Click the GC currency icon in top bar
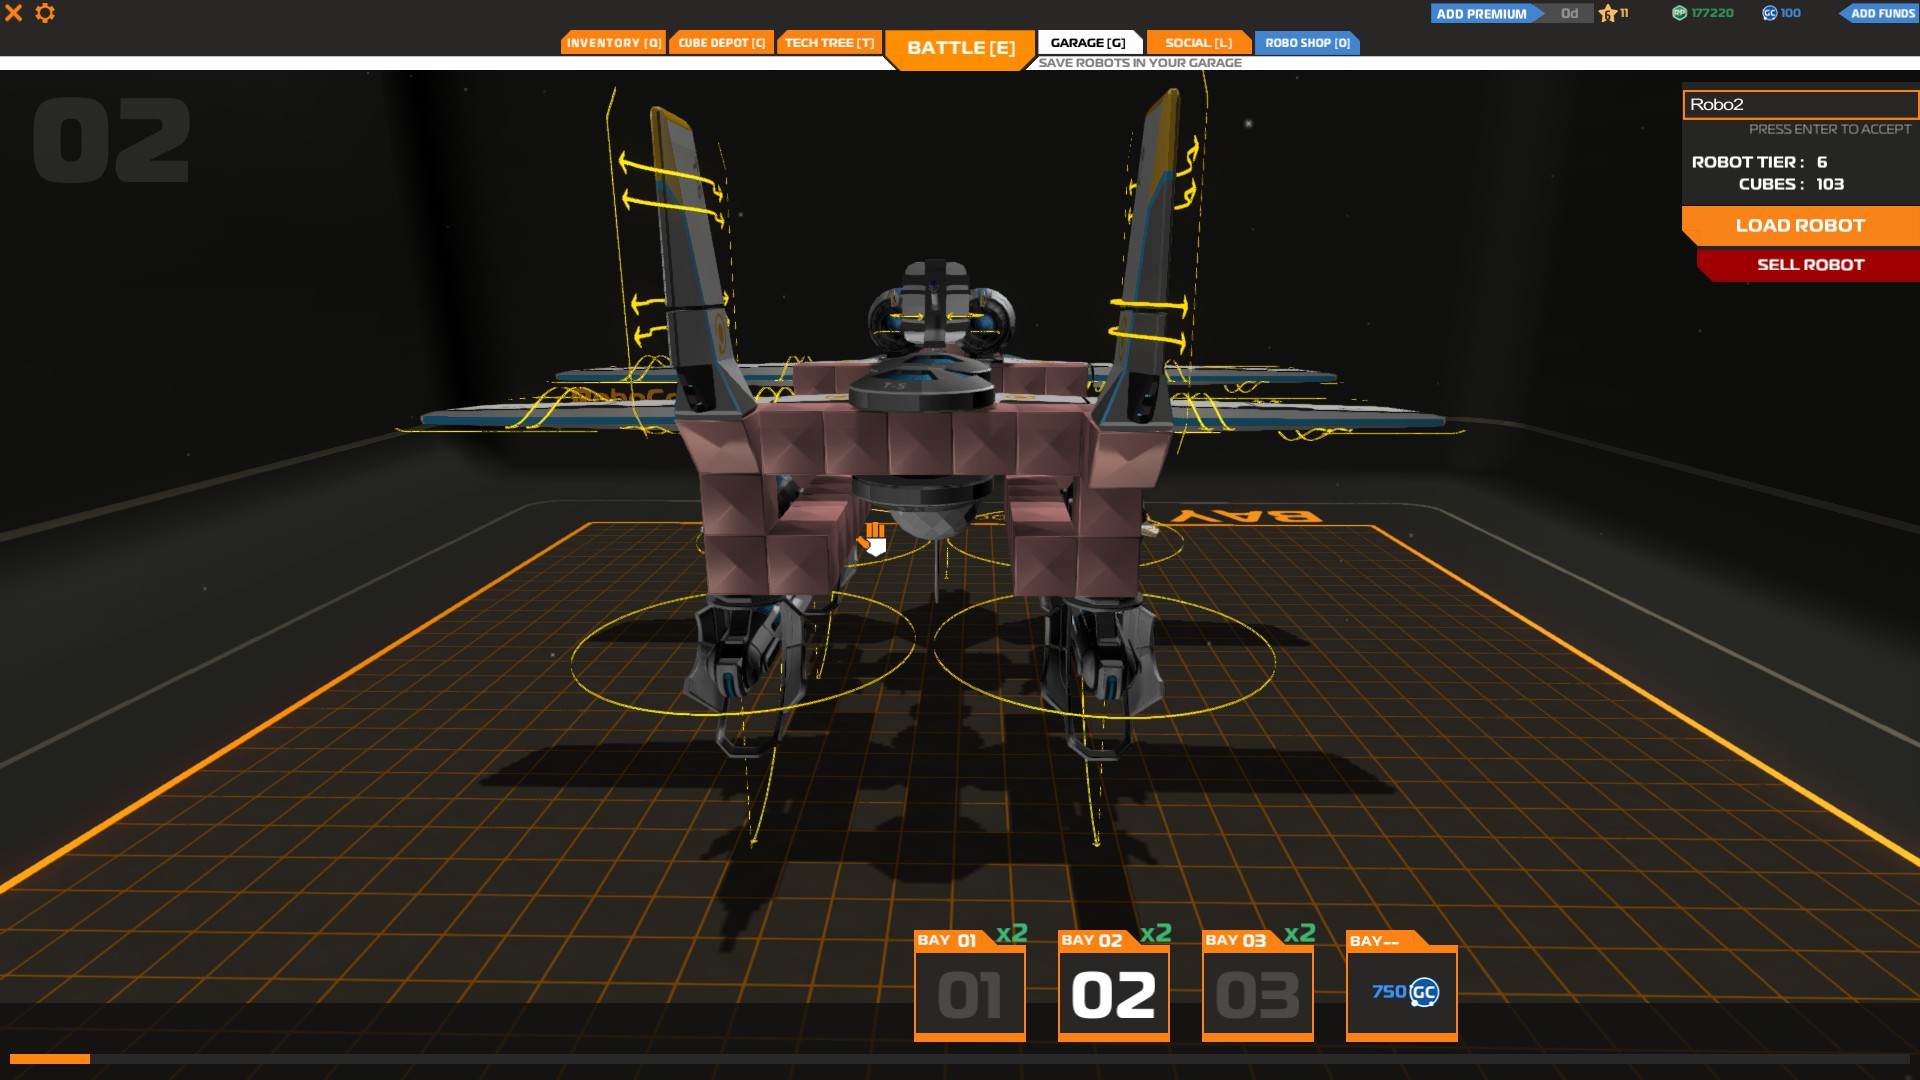 (1769, 13)
